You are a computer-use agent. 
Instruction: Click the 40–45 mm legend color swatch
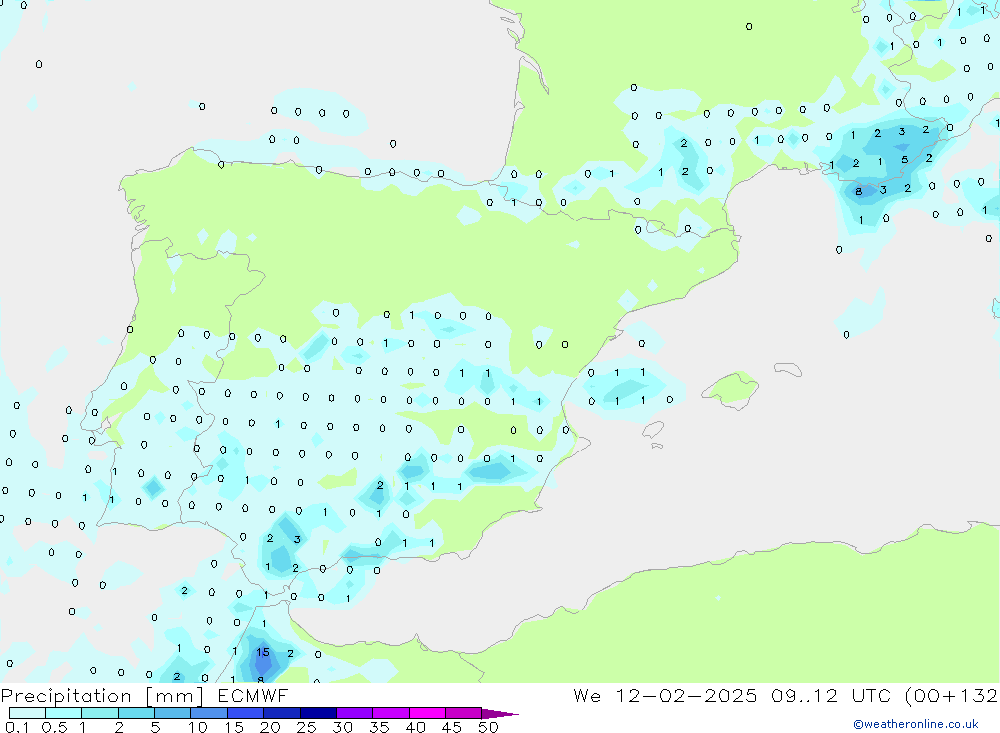coord(427,713)
